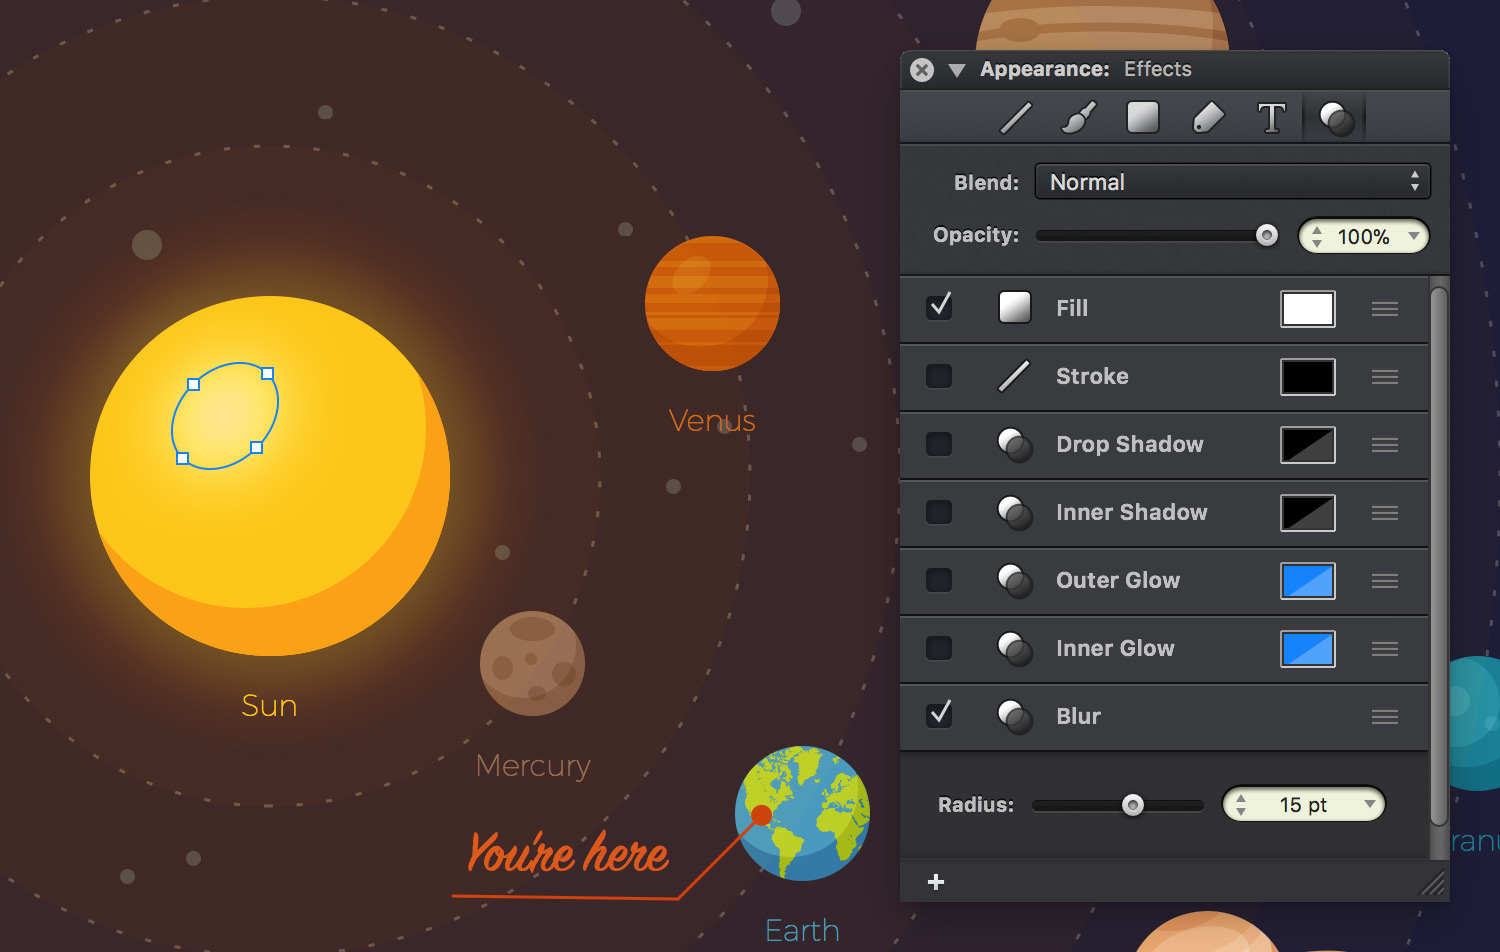
Task: Select the Inner Shadow effect row
Action: (x=1164, y=513)
